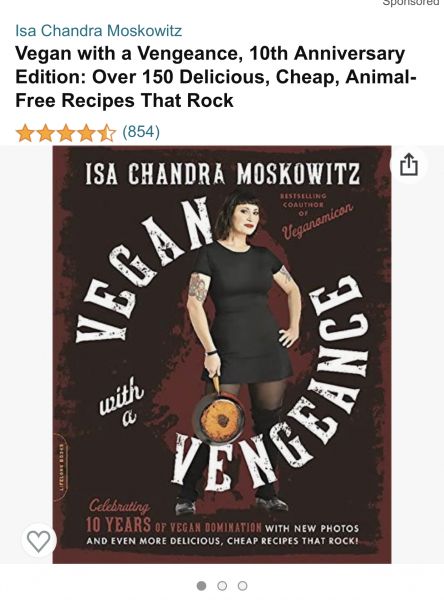Open Isa Chandra Moskowitz author link
The image size is (444, 600).
[98, 31]
